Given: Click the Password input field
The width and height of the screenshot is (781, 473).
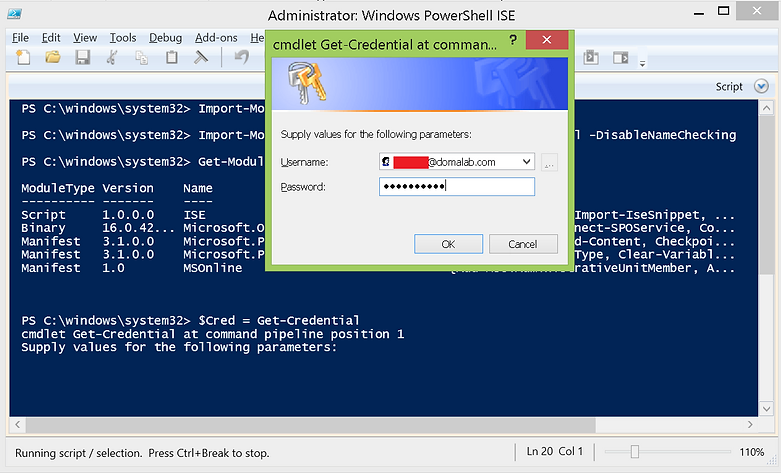Looking at the screenshot, I should click(457, 187).
